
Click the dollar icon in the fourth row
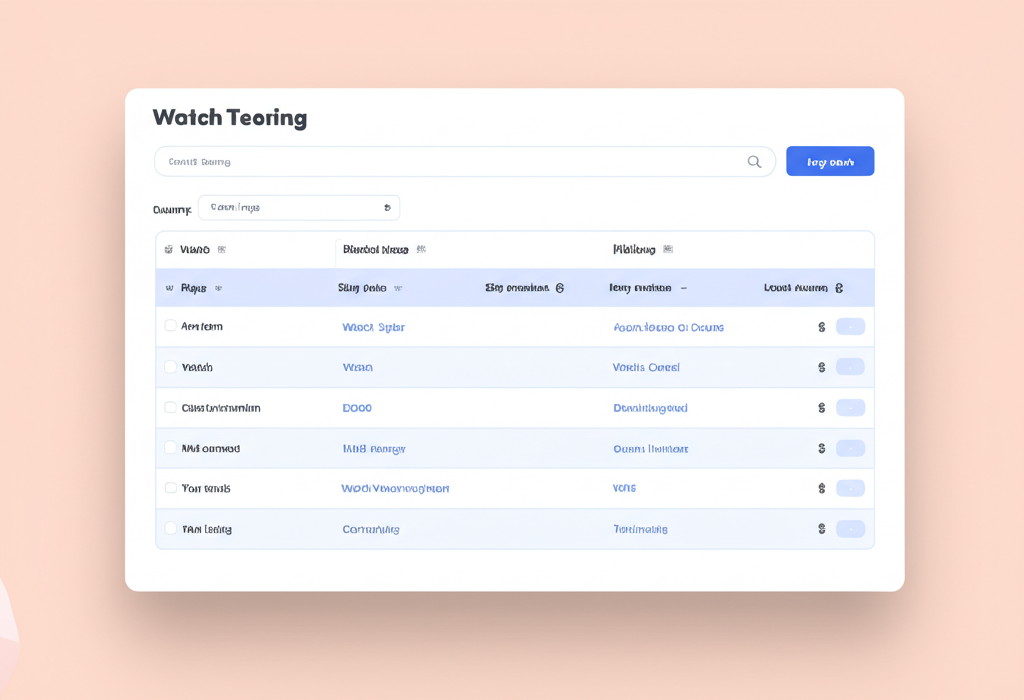click(822, 449)
